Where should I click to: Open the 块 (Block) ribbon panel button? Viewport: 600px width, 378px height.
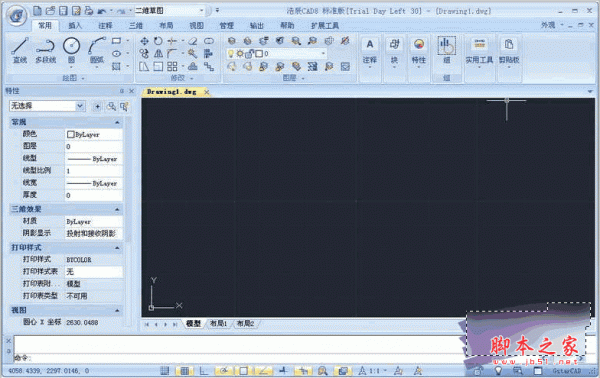coord(394,53)
